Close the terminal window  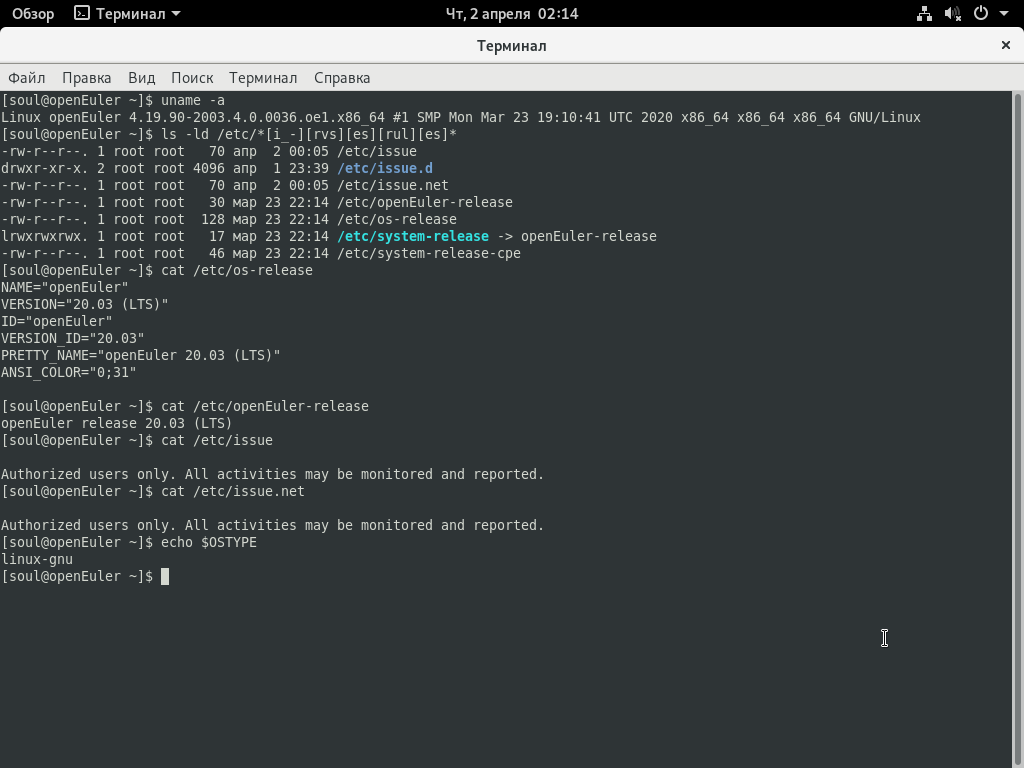click(x=1006, y=45)
